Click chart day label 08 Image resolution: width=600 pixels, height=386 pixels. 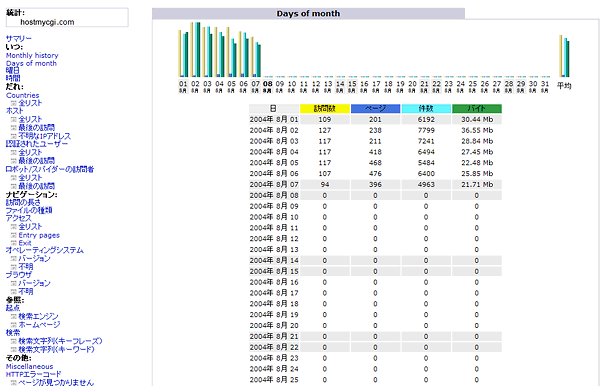pyautogui.click(x=267, y=87)
